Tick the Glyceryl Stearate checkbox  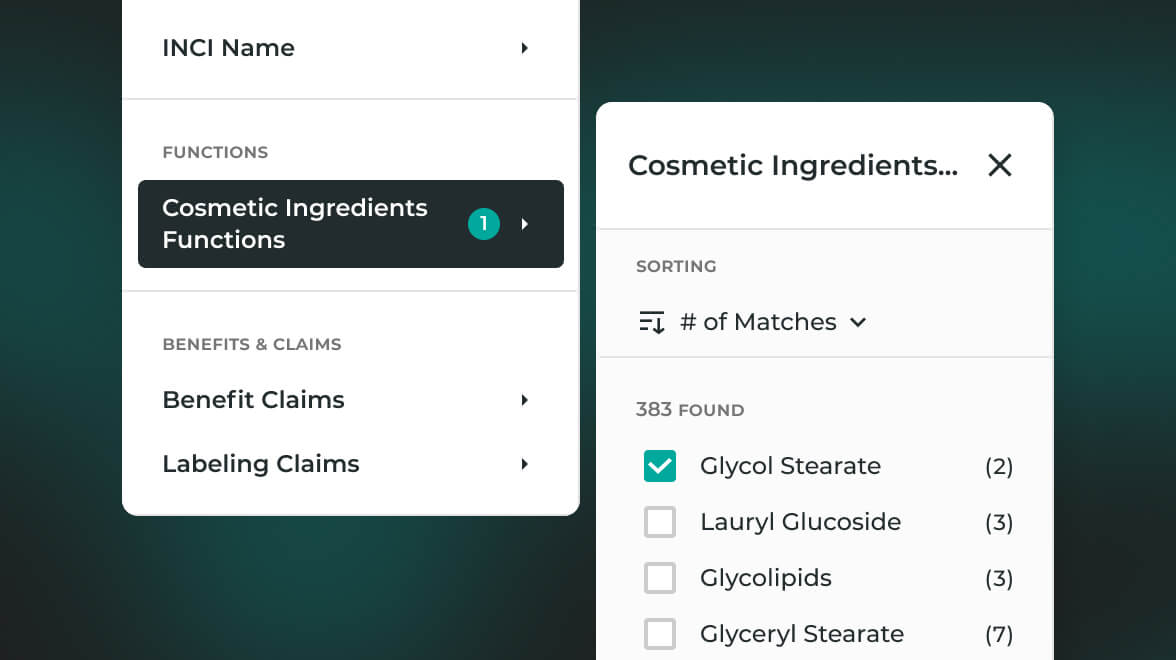[x=660, y=634]
